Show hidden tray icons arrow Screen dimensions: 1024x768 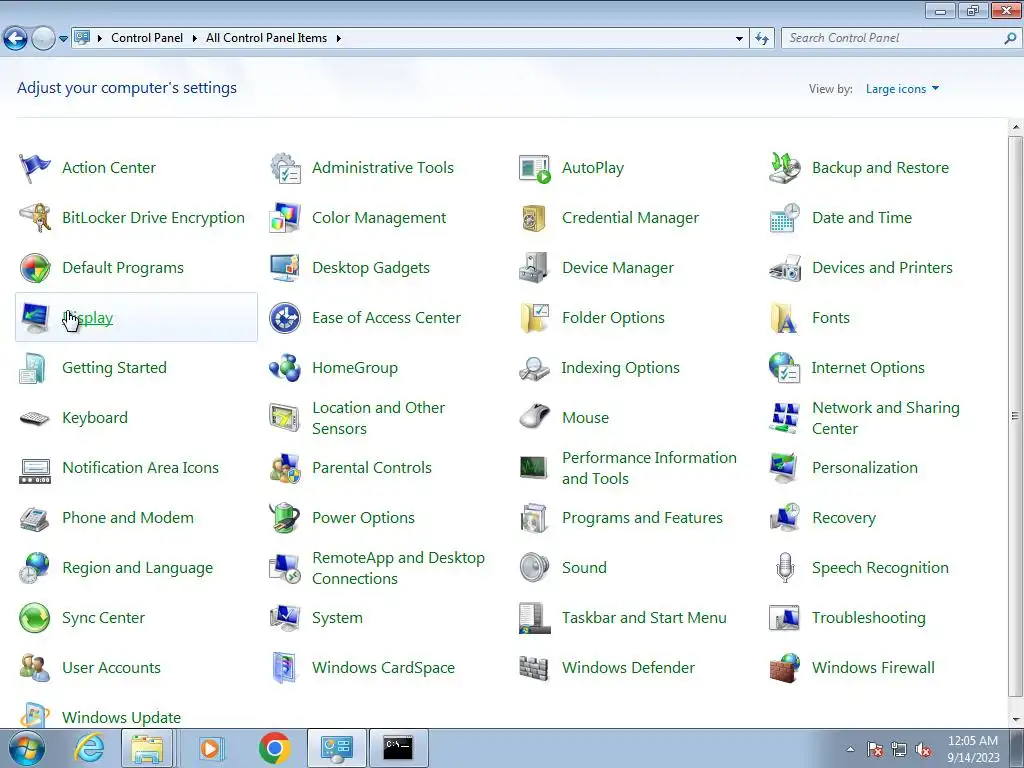(x=850, y=749)
